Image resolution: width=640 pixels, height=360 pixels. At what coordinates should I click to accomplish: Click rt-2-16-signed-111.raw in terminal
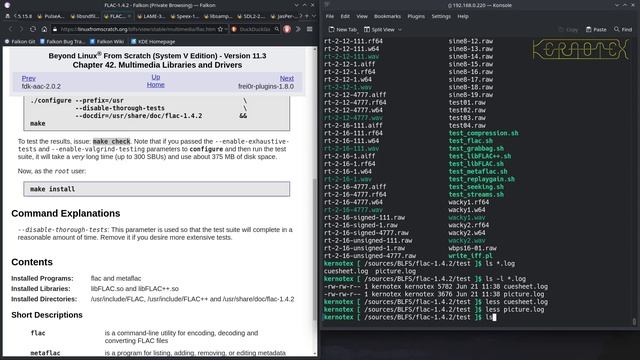(364, 218)
